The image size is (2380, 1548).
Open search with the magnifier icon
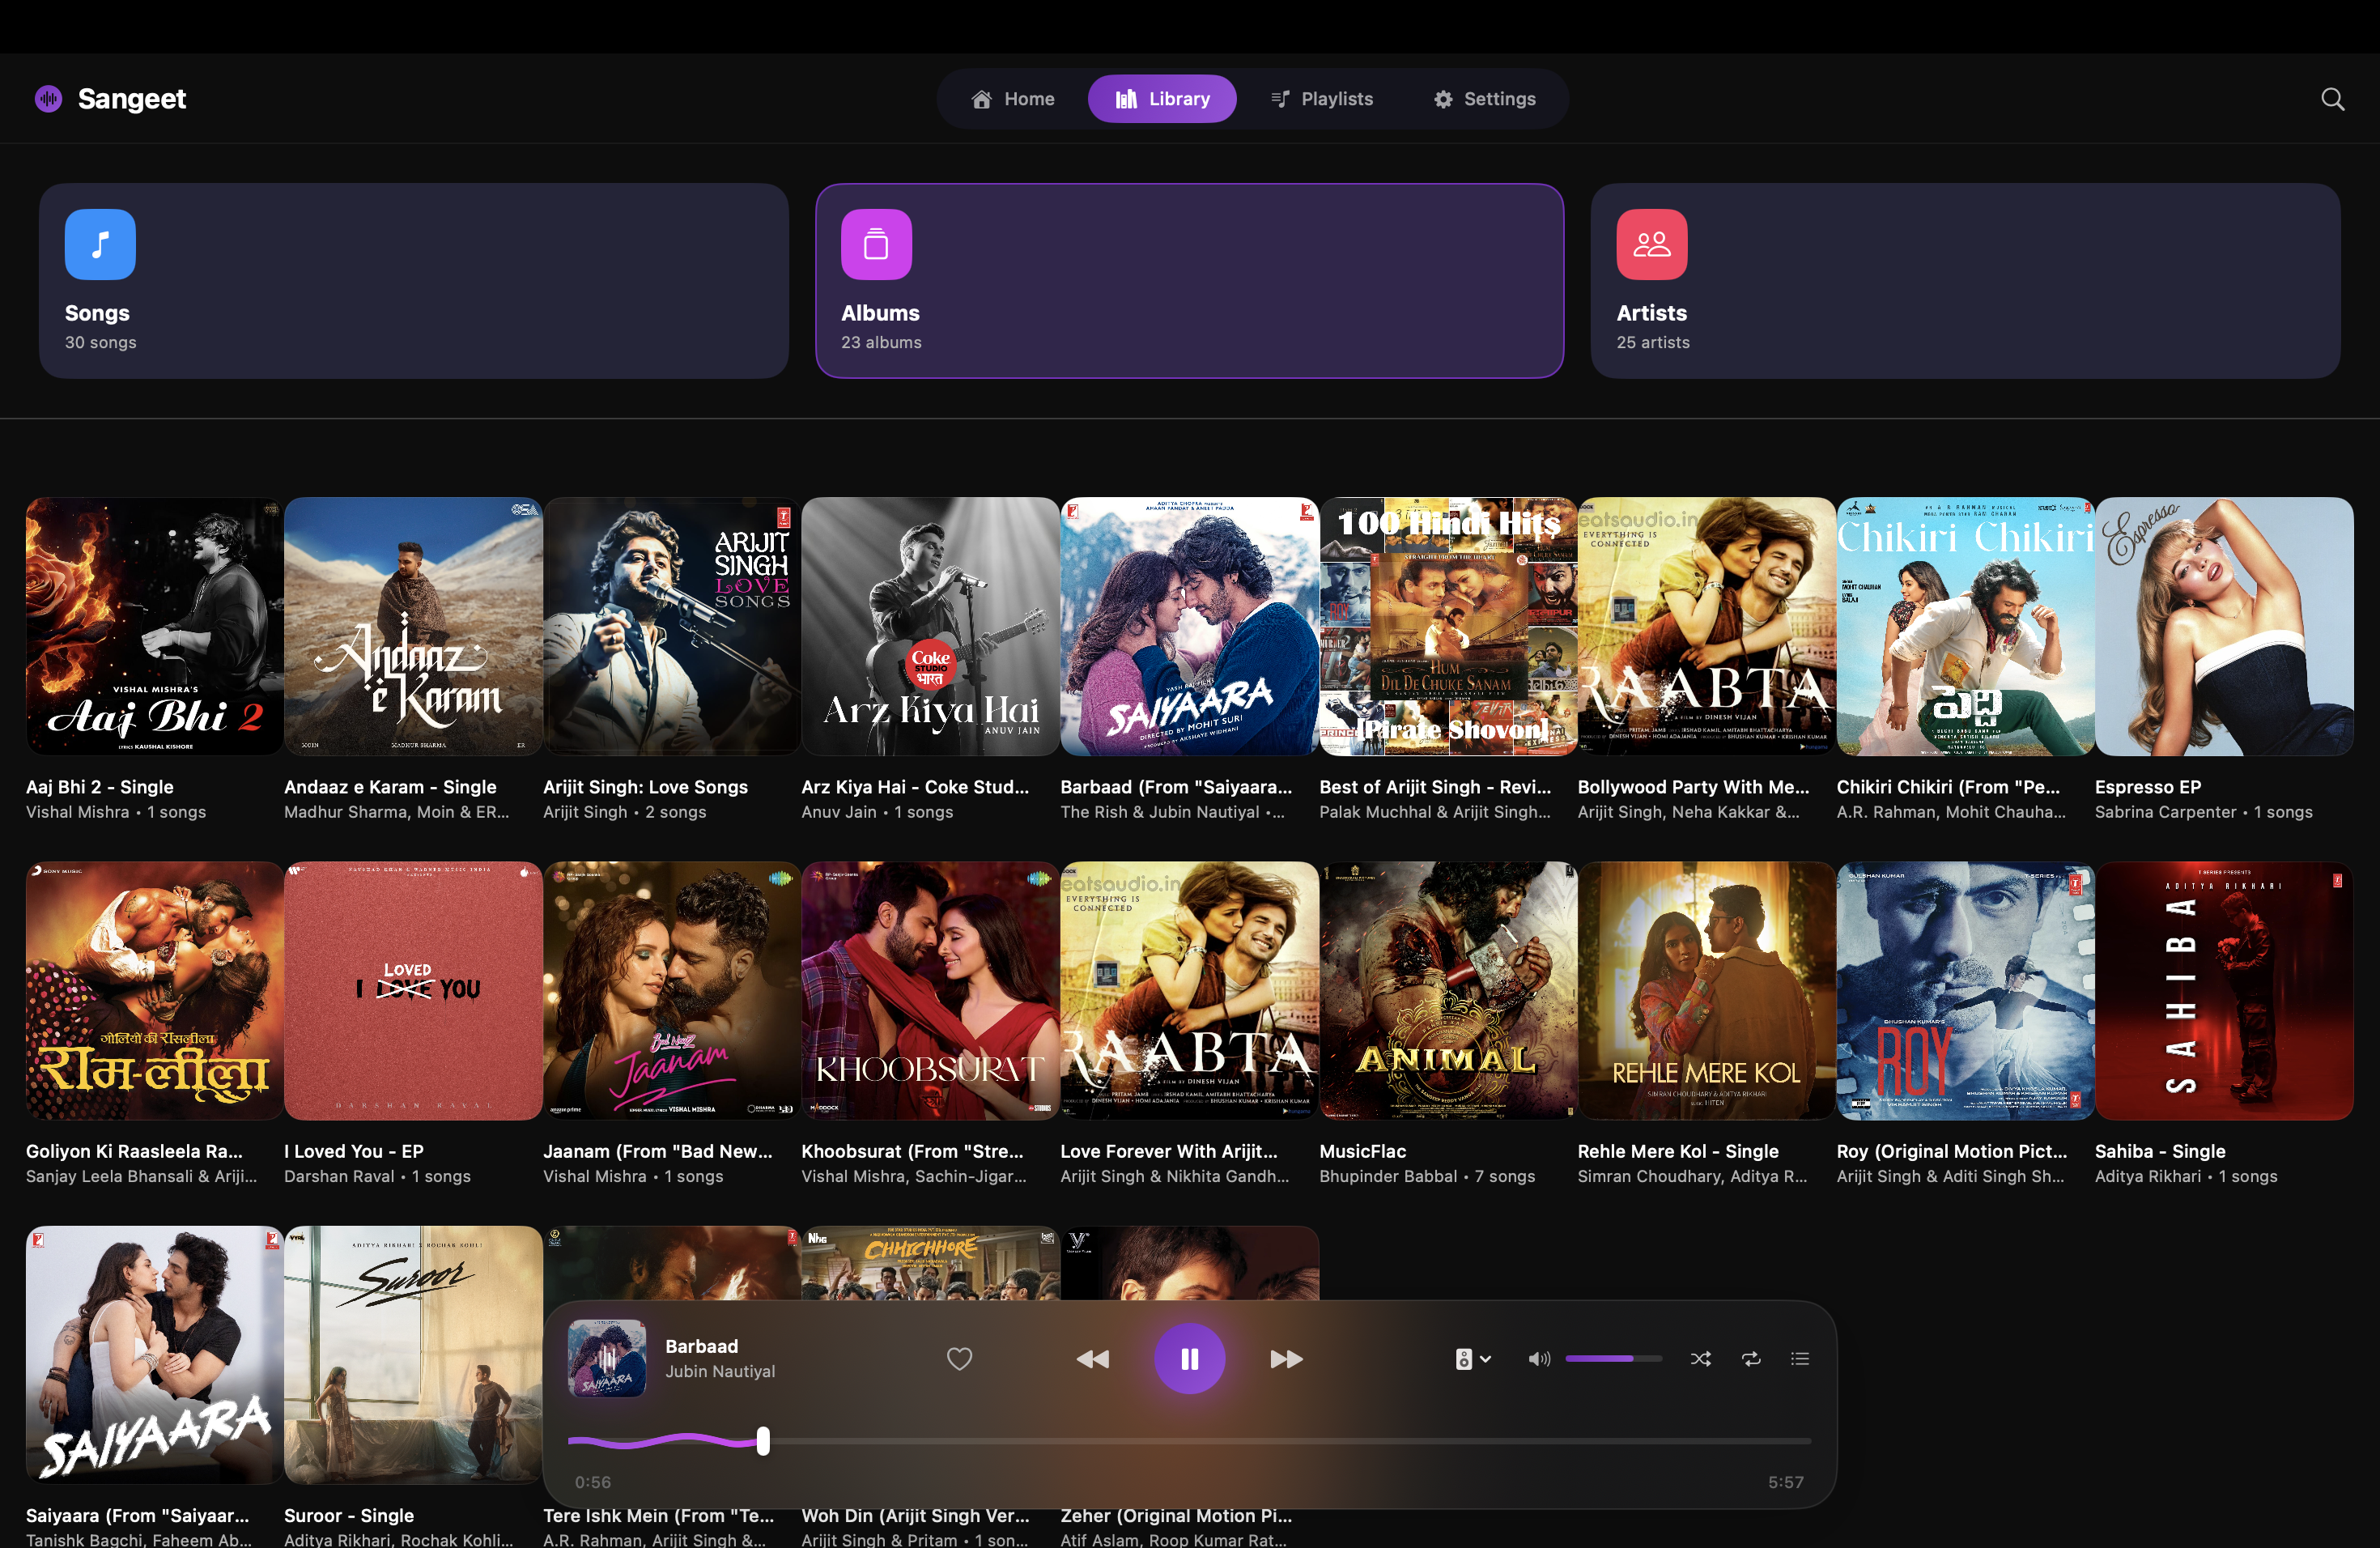click(x=2332, y=98)
